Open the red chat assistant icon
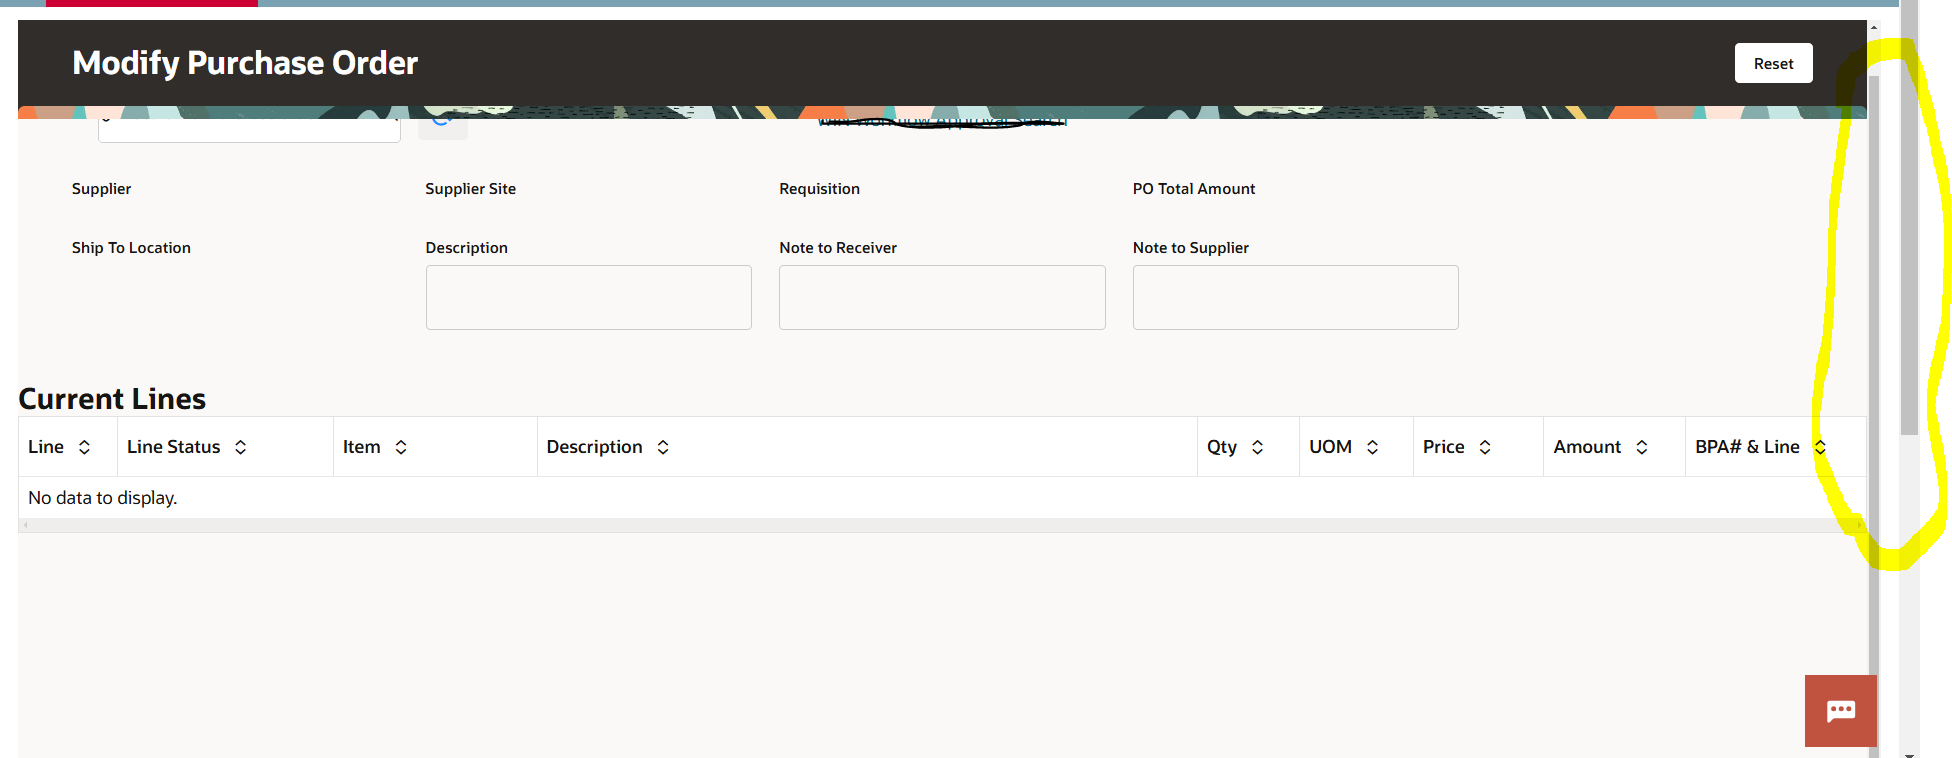 [1841, 711]
